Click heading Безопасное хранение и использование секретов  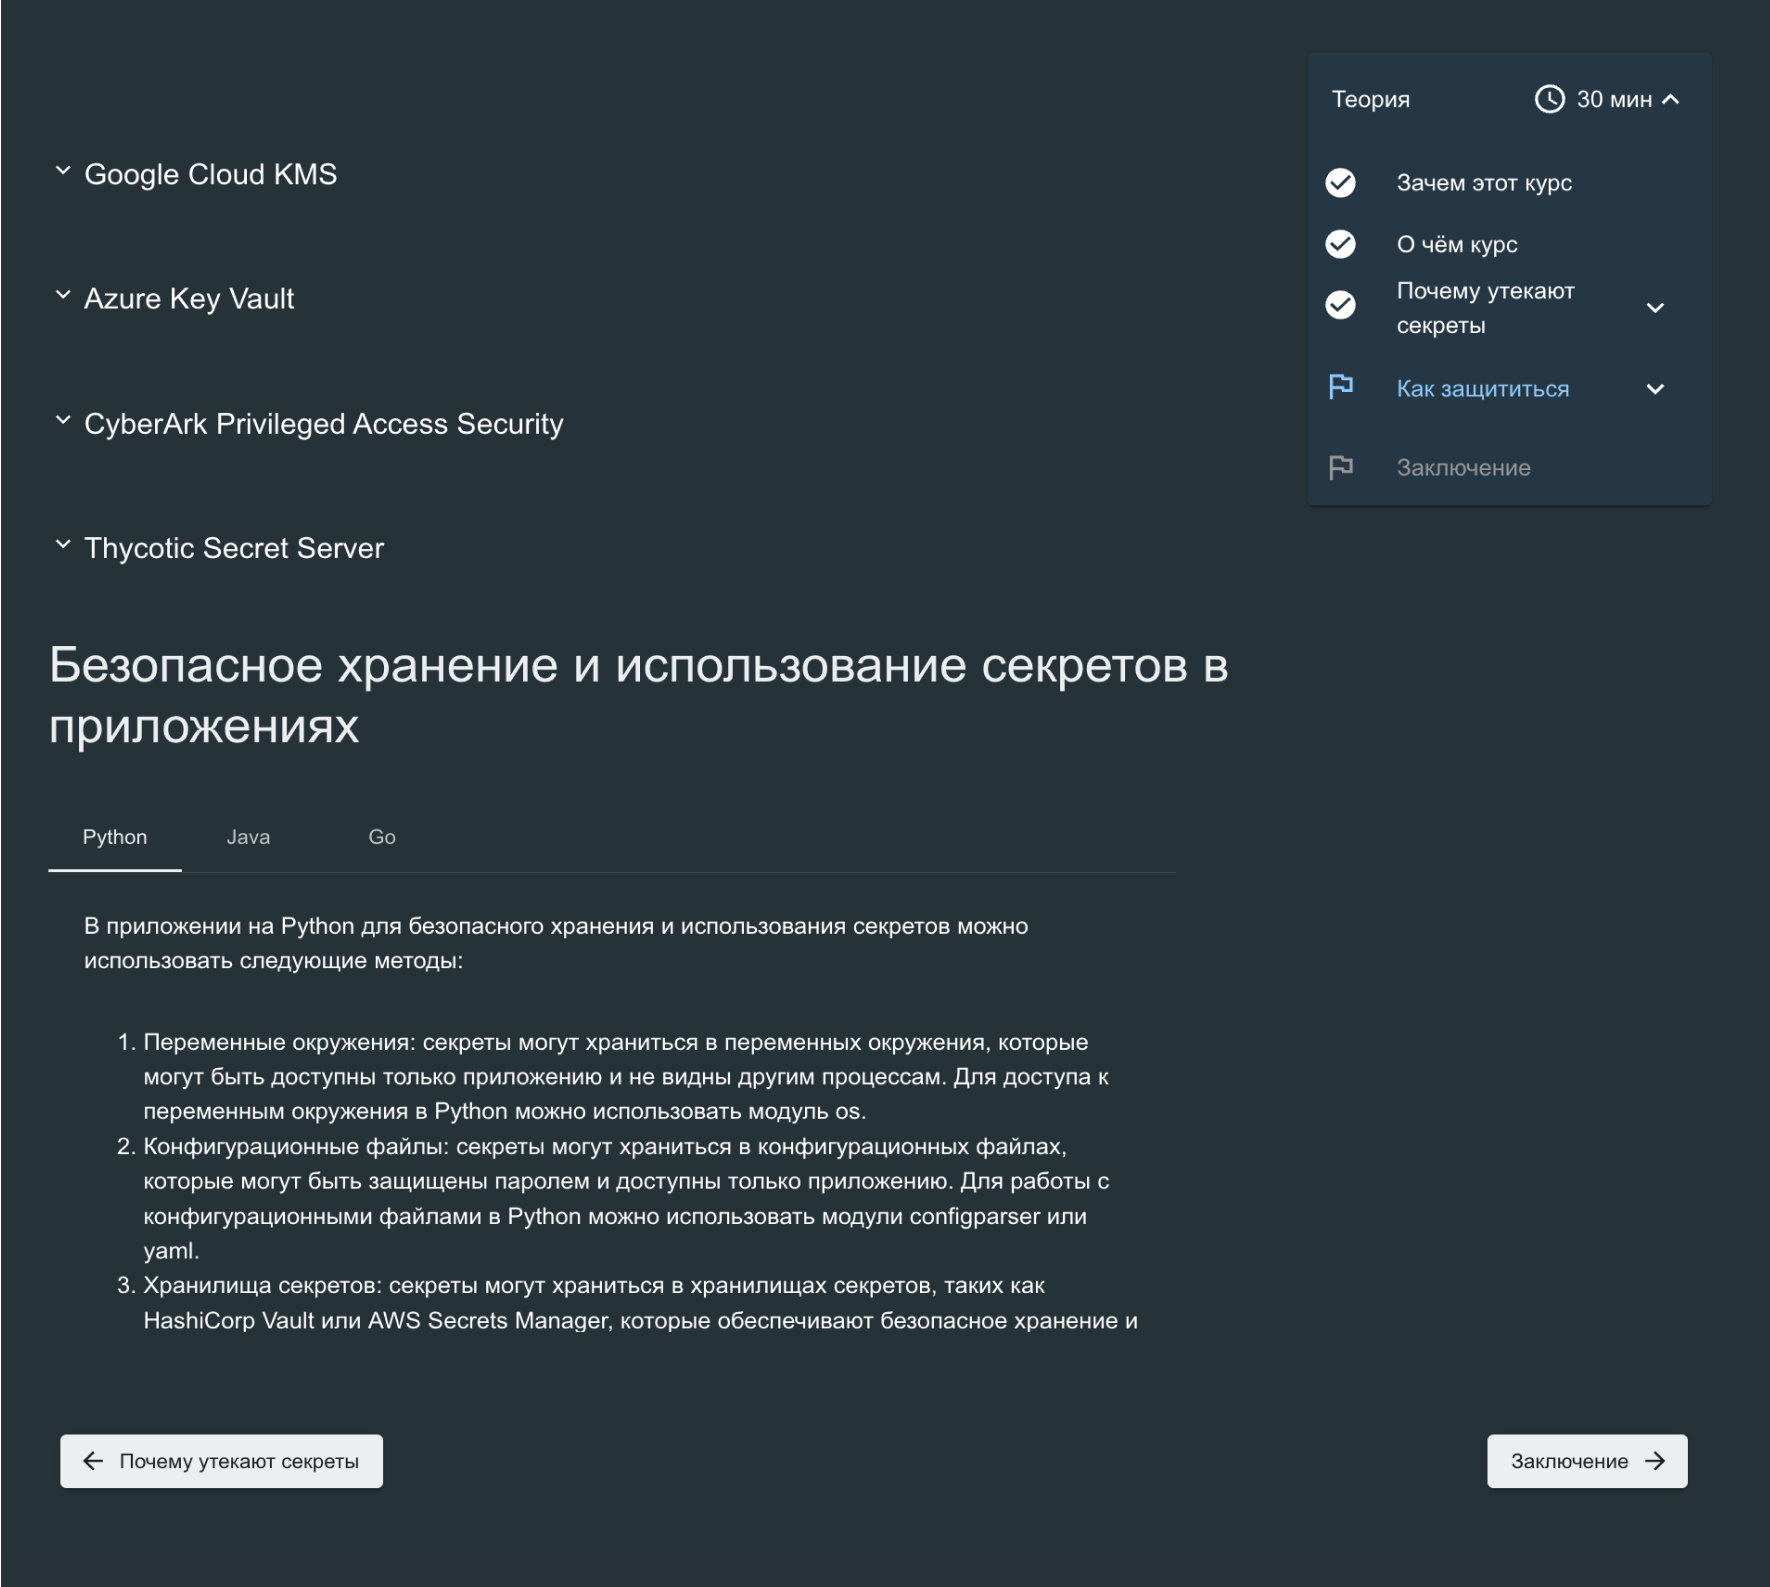point(638,695)
